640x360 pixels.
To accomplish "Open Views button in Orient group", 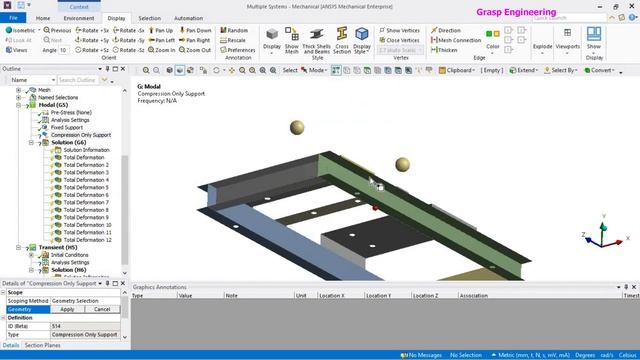I will point(16,50).
